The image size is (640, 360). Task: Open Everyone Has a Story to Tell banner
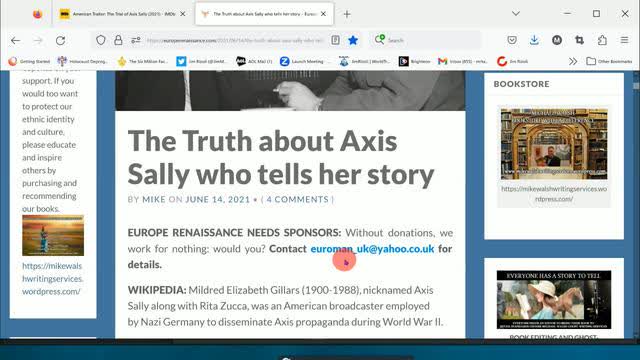point(554,300)
